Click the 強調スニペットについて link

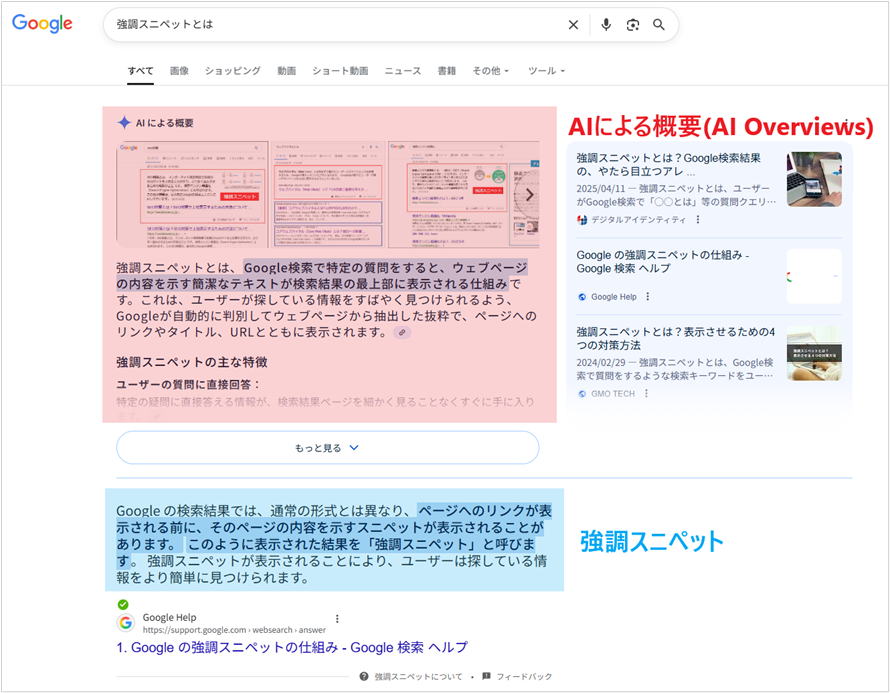(x=418, y=677)
